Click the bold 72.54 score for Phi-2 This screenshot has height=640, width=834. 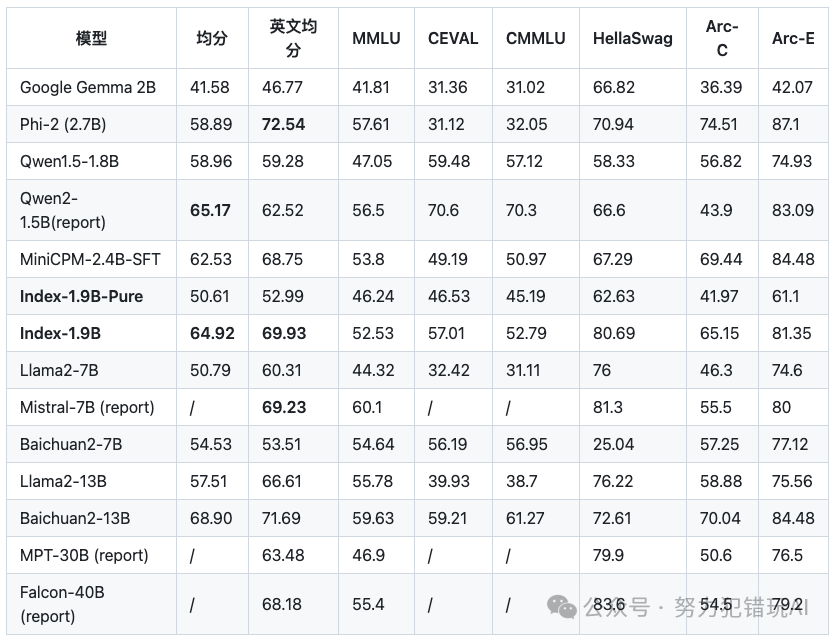pos(284,124)
